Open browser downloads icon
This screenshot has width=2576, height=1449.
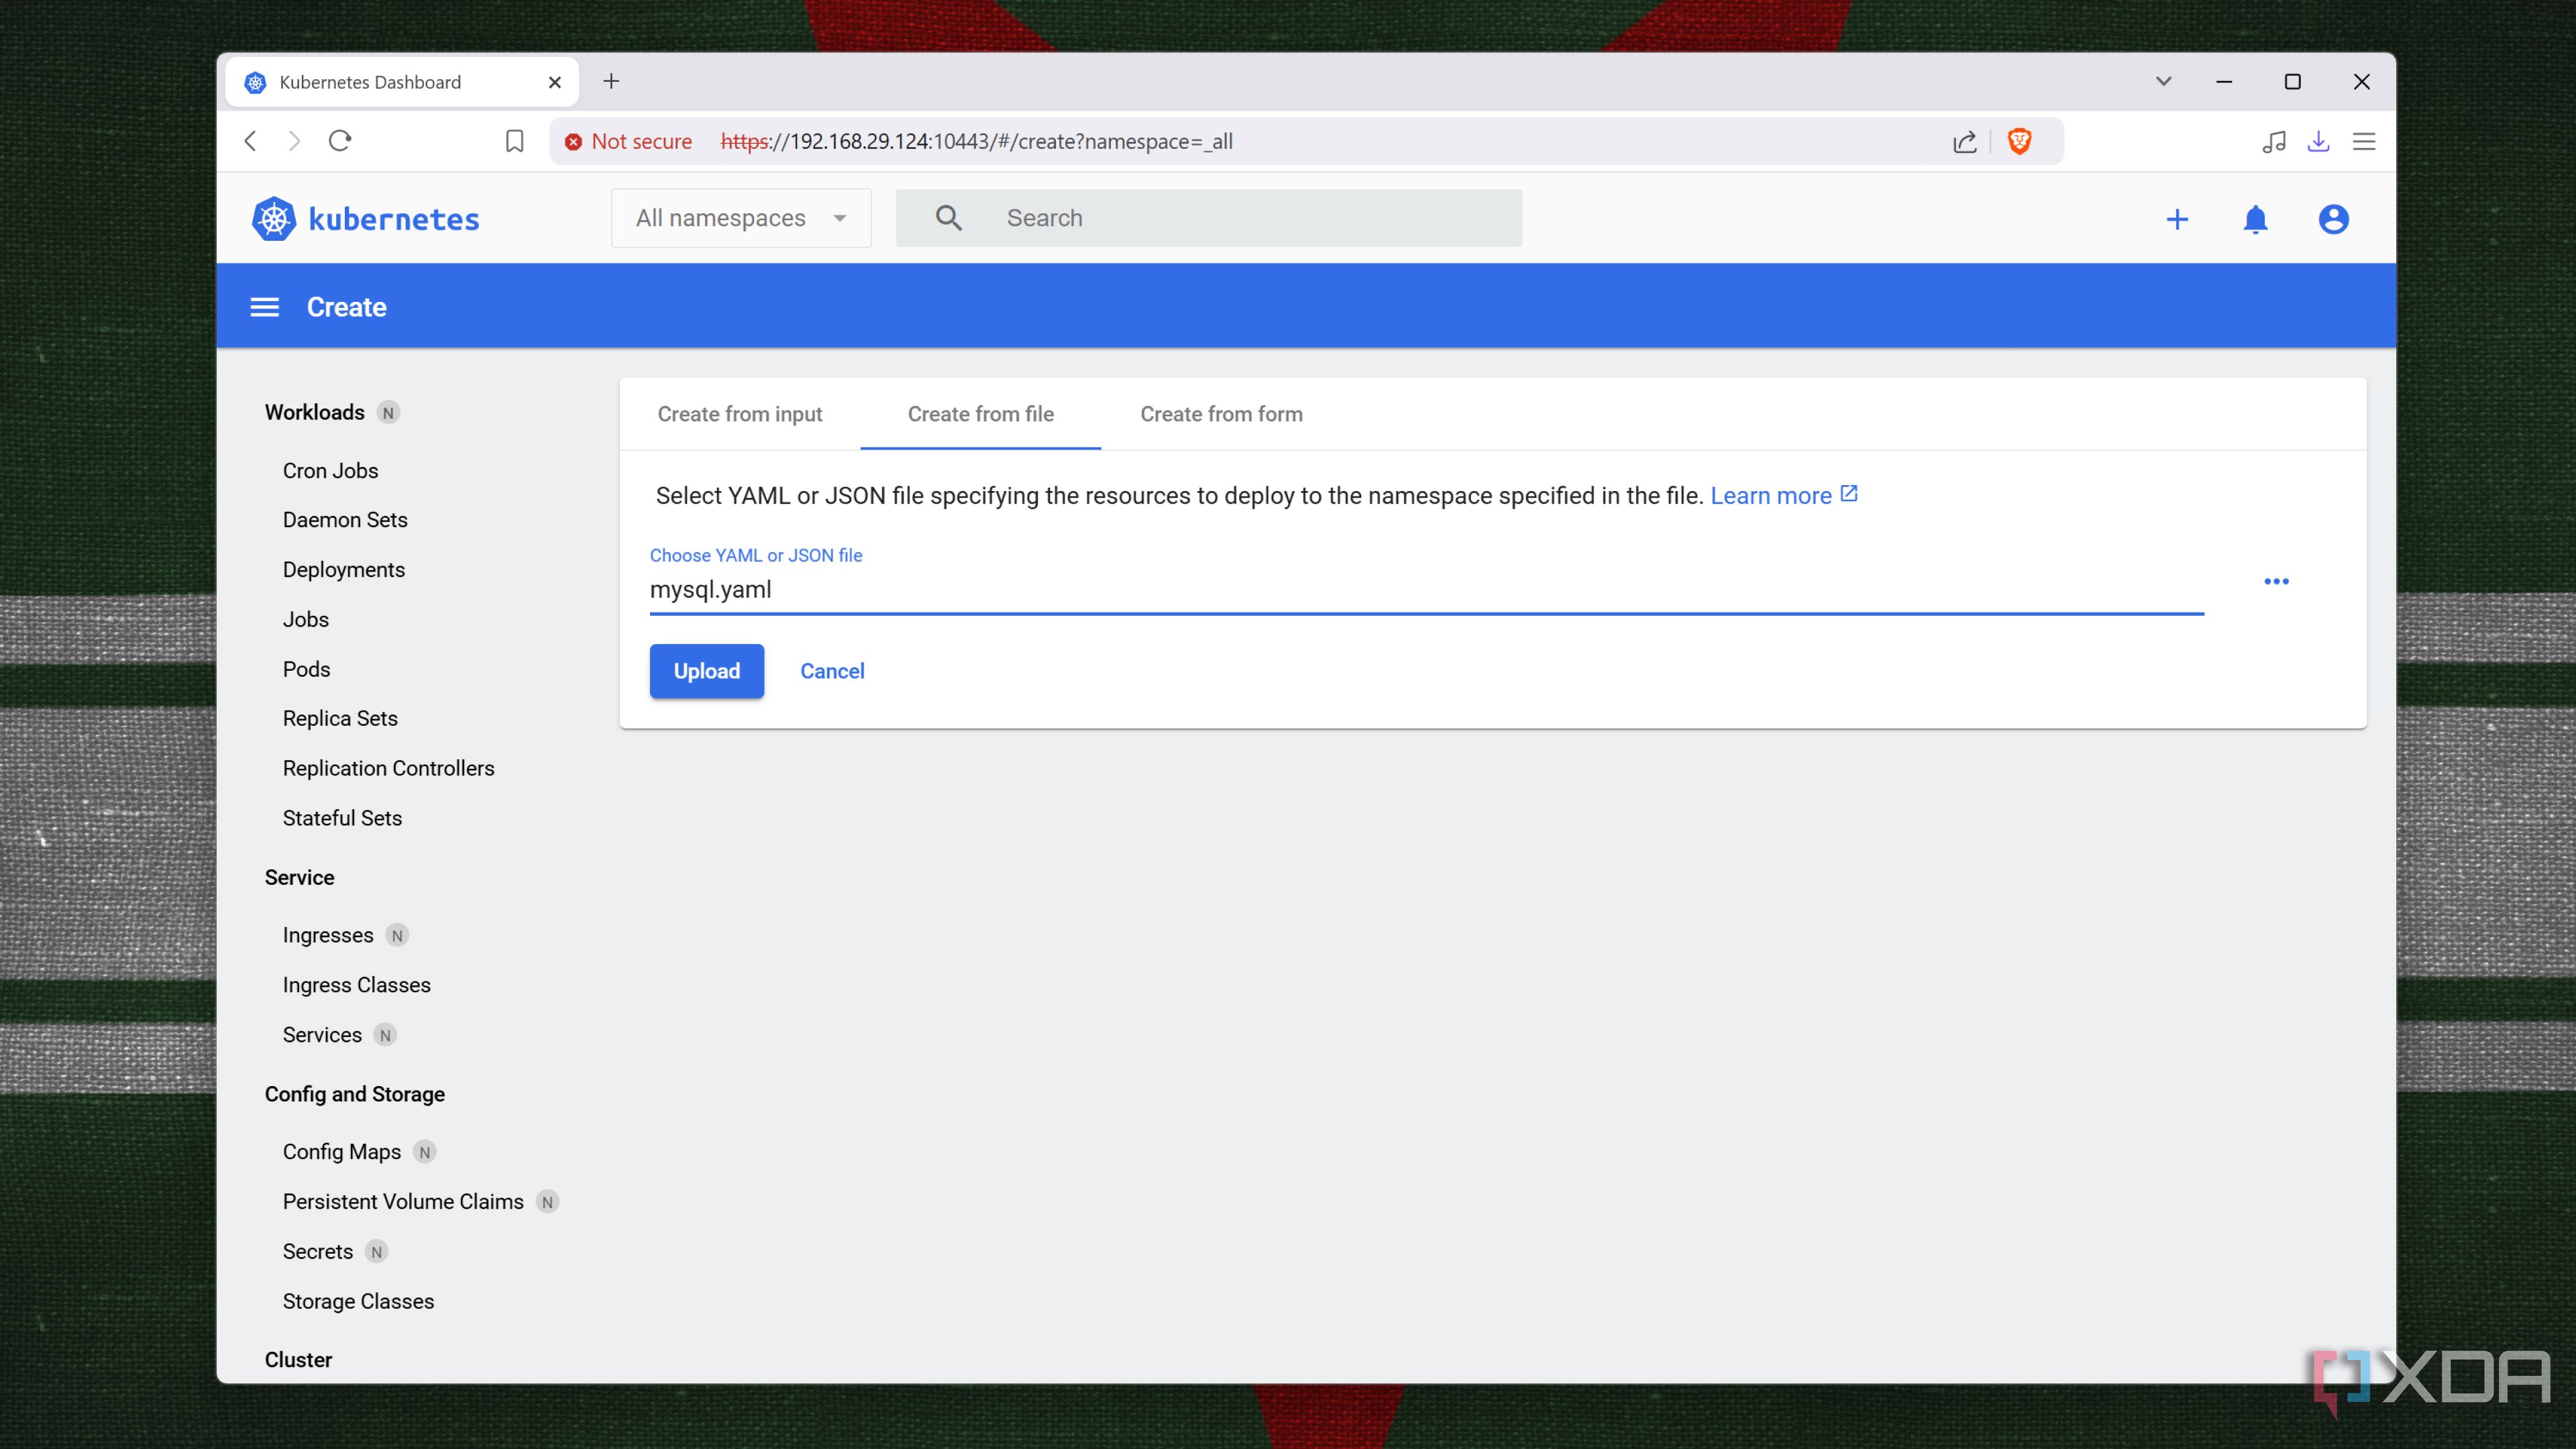point(2318,141)
